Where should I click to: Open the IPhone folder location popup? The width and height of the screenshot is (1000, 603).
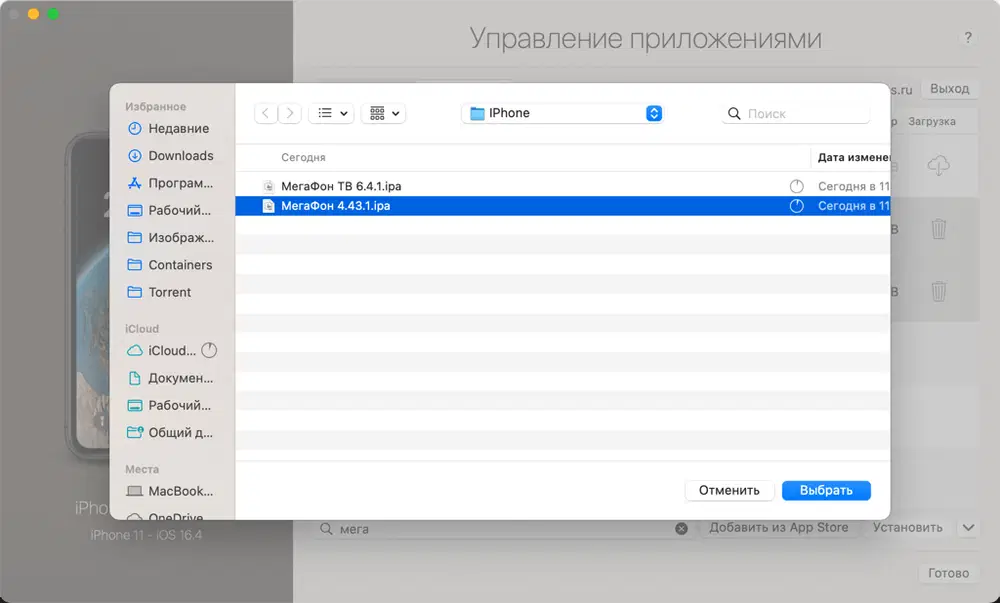[x=562, y=113]
